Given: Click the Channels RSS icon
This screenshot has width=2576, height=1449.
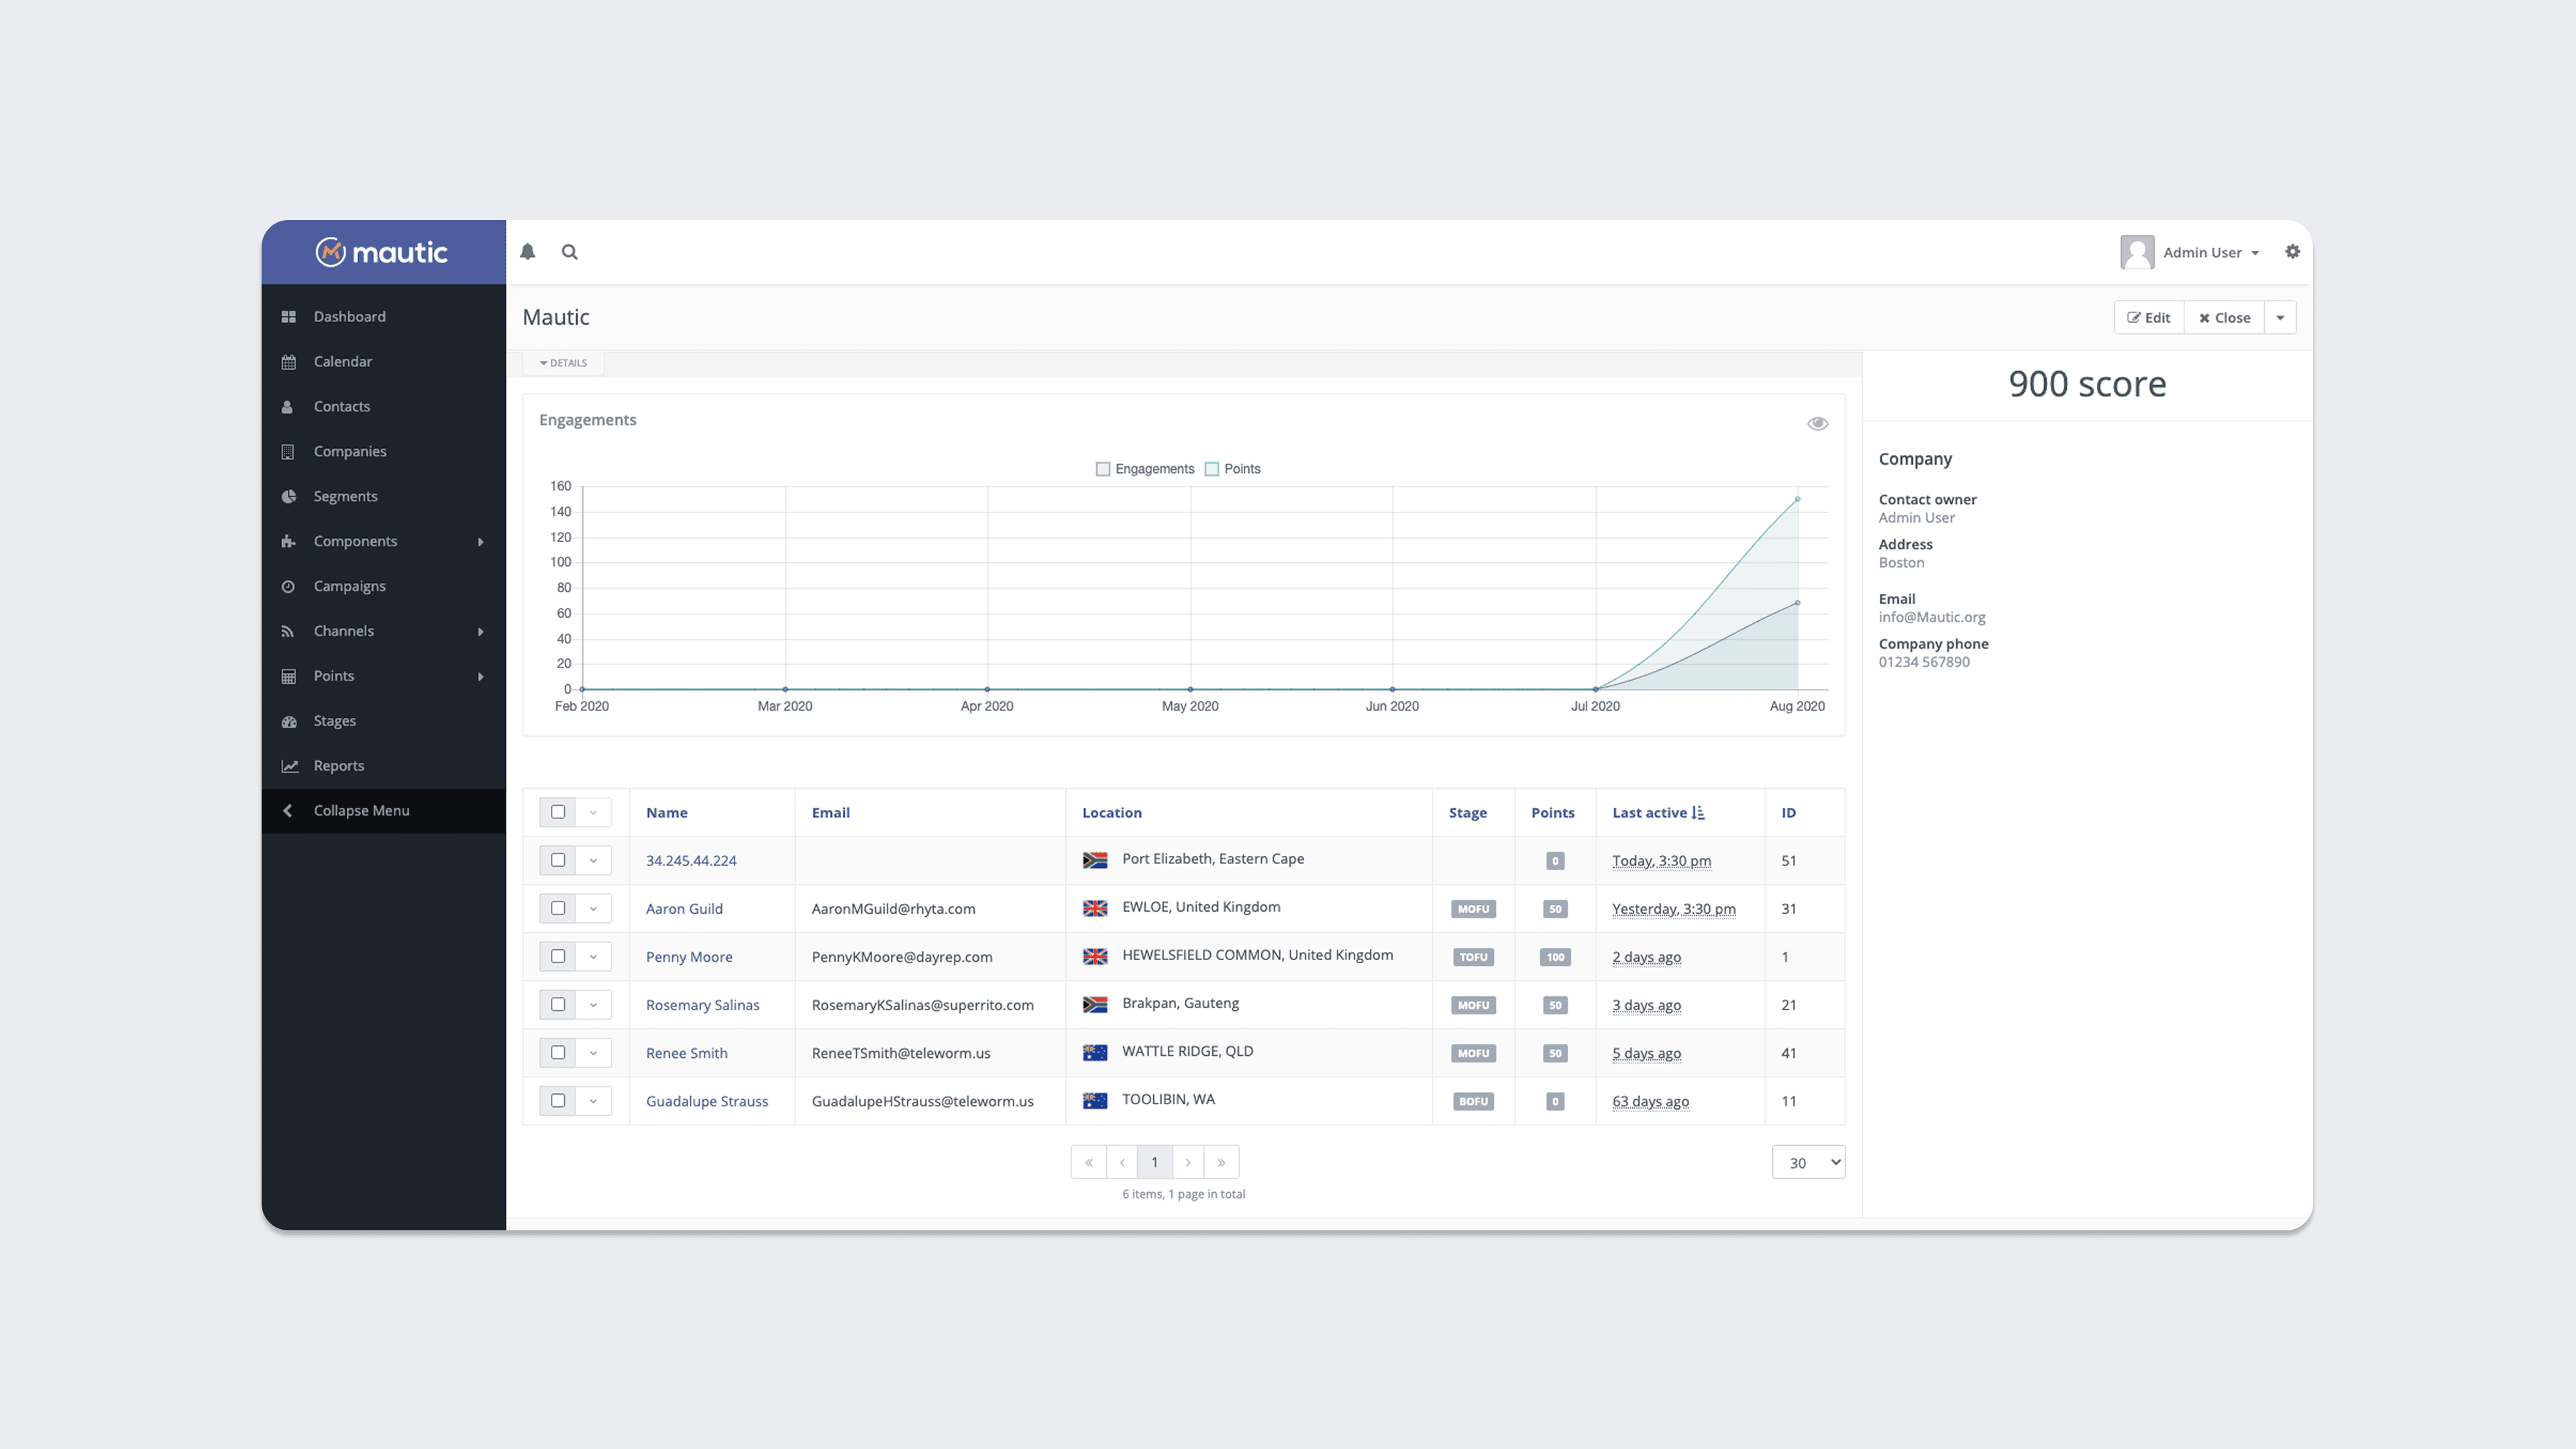Looking at the screenshot, I should point(288,632).
